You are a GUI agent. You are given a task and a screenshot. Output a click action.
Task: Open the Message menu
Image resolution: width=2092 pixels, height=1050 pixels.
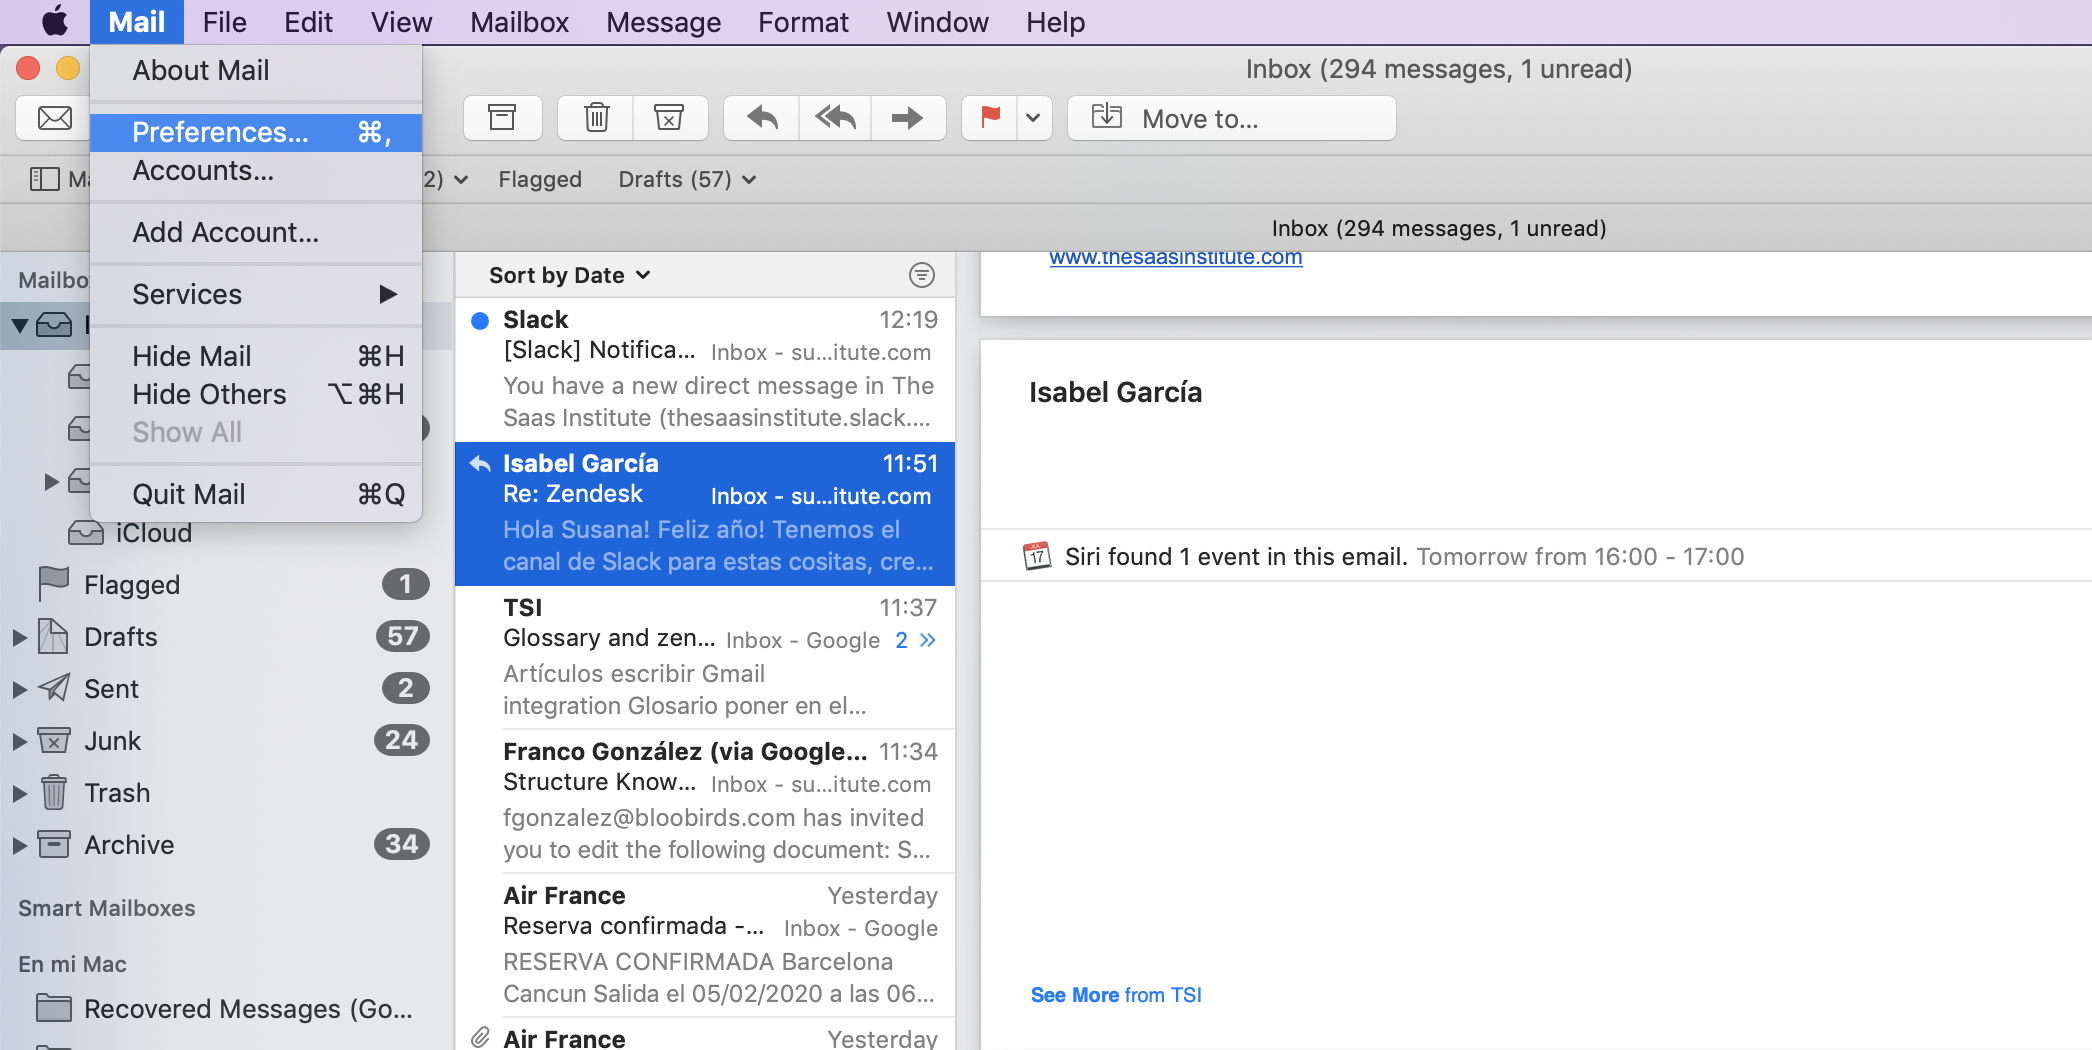click(x=663, y=22)
